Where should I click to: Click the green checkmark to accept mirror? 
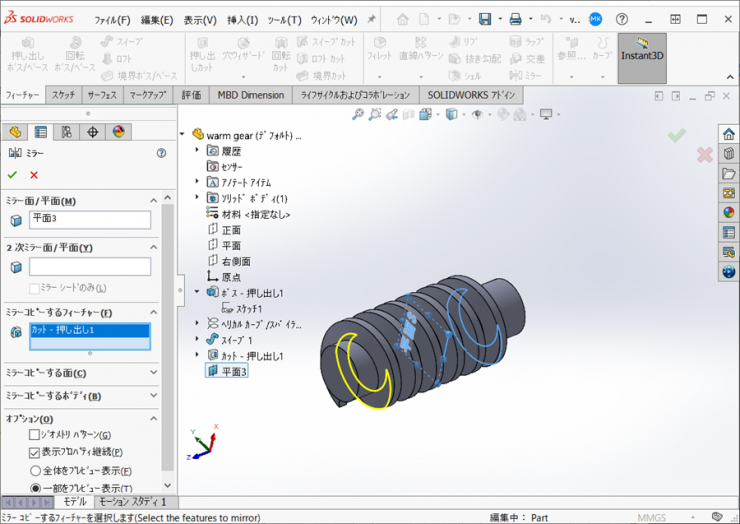click(x=12, y=175)
